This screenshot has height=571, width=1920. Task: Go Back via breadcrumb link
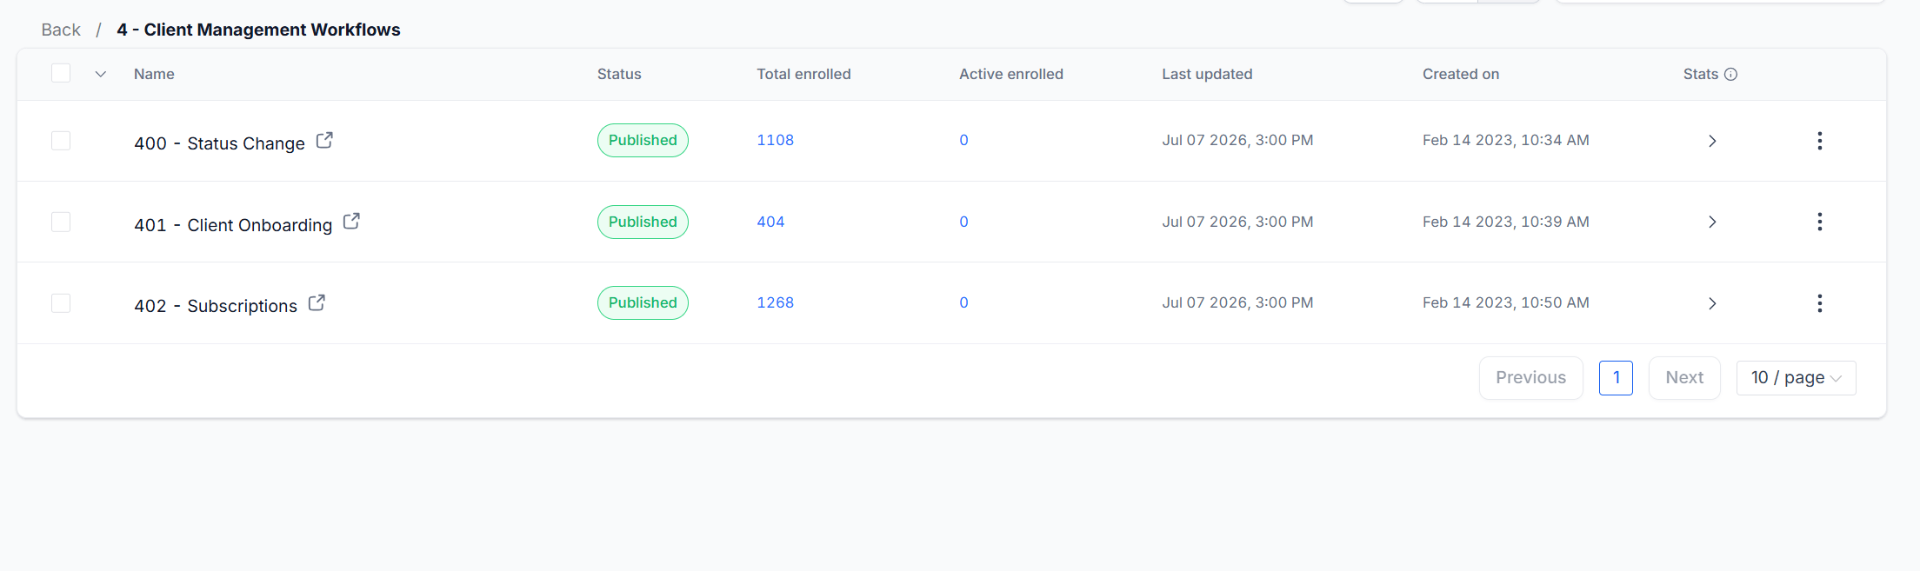tap(61, 30)
